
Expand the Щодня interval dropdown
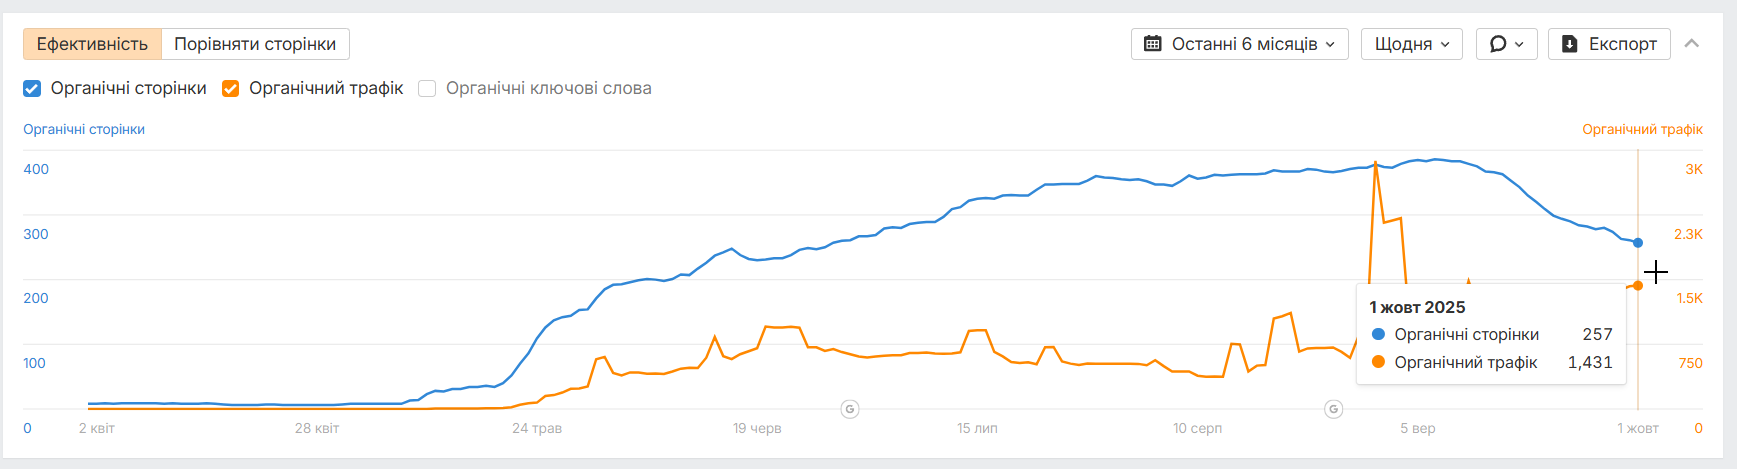(1411, 44)
